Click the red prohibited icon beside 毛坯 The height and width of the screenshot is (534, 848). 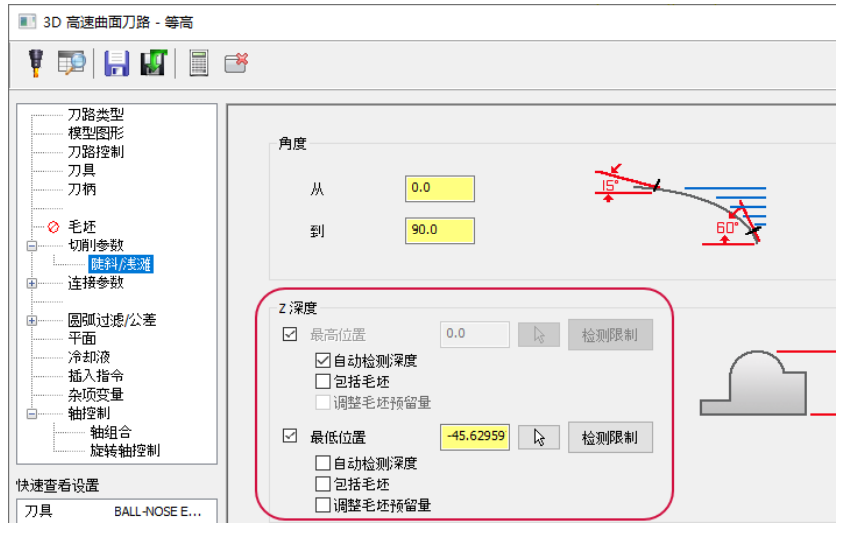tap(53, 227)
